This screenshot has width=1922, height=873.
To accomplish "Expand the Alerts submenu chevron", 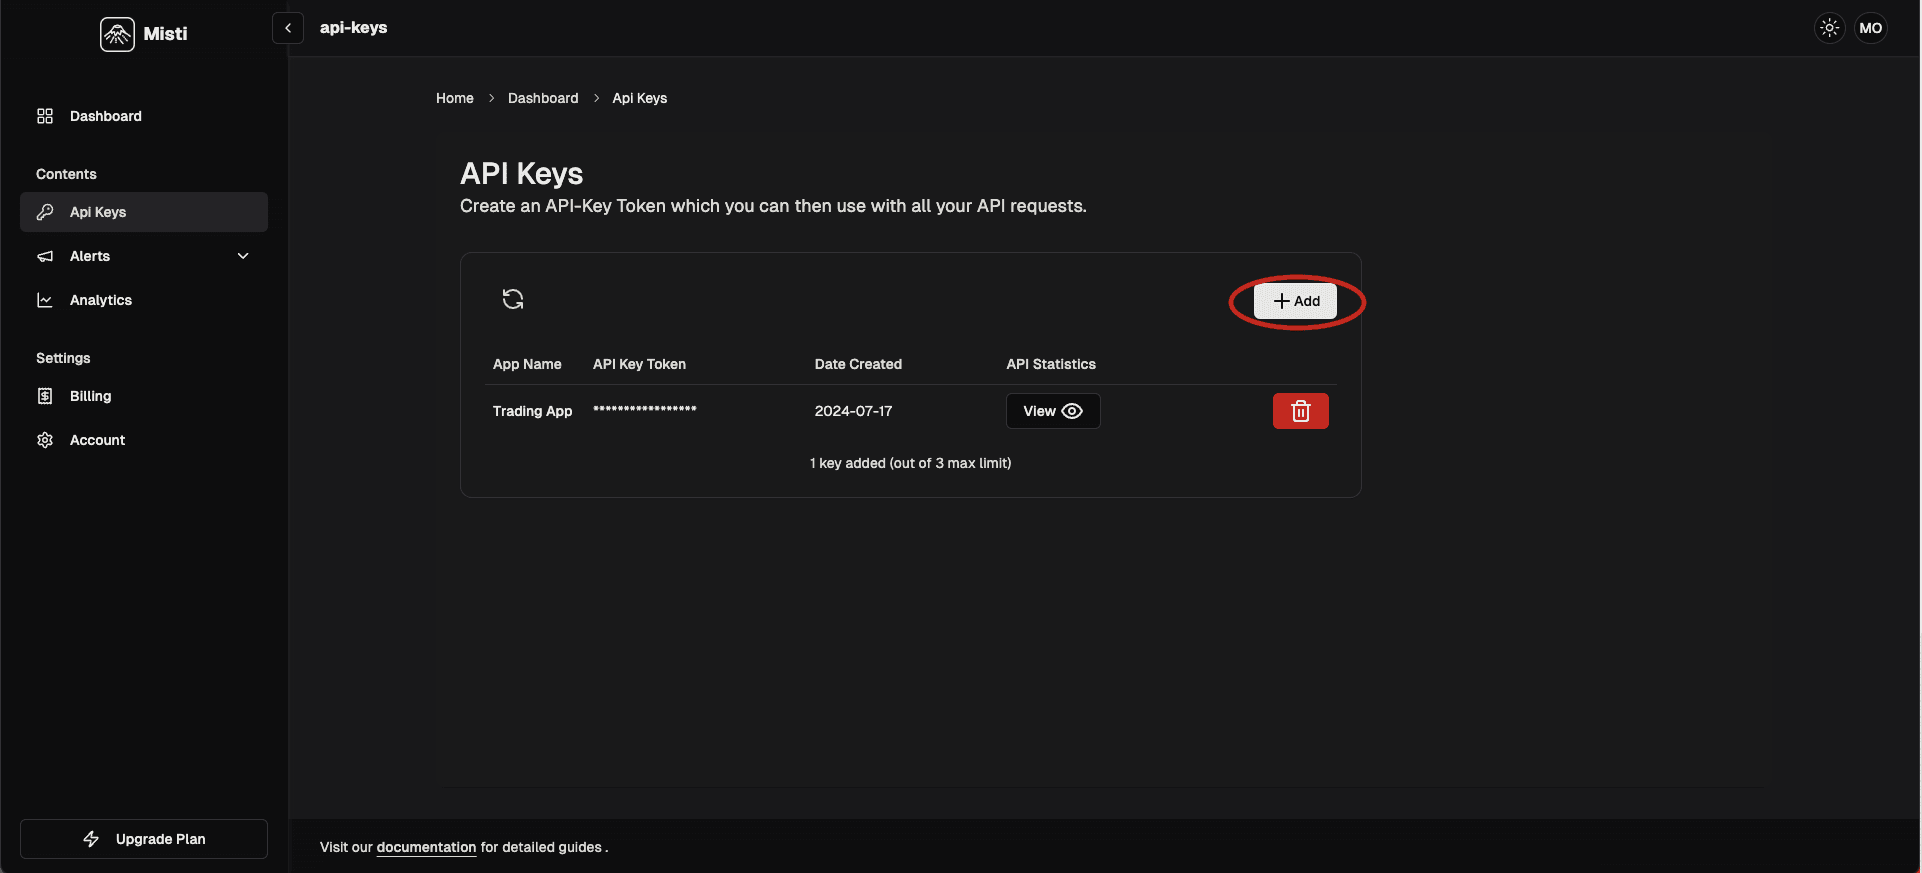I will [243, 256].
